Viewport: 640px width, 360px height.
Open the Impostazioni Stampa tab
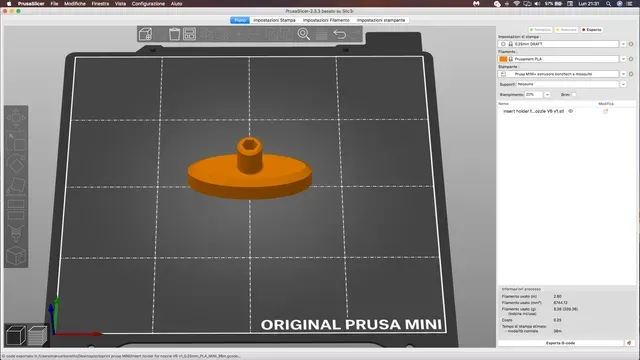click(274, 20)
